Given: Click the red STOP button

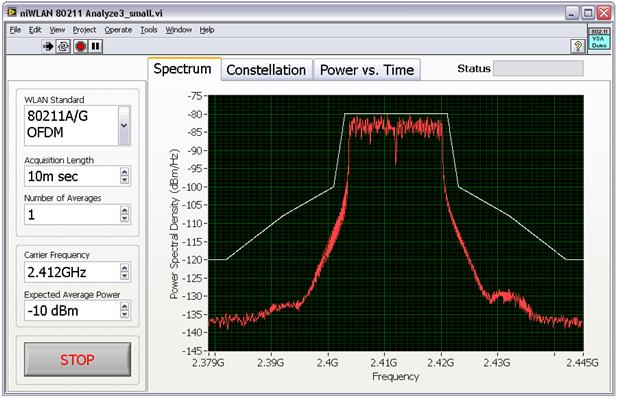Looking at the screenshot, I should pos(77,359).
